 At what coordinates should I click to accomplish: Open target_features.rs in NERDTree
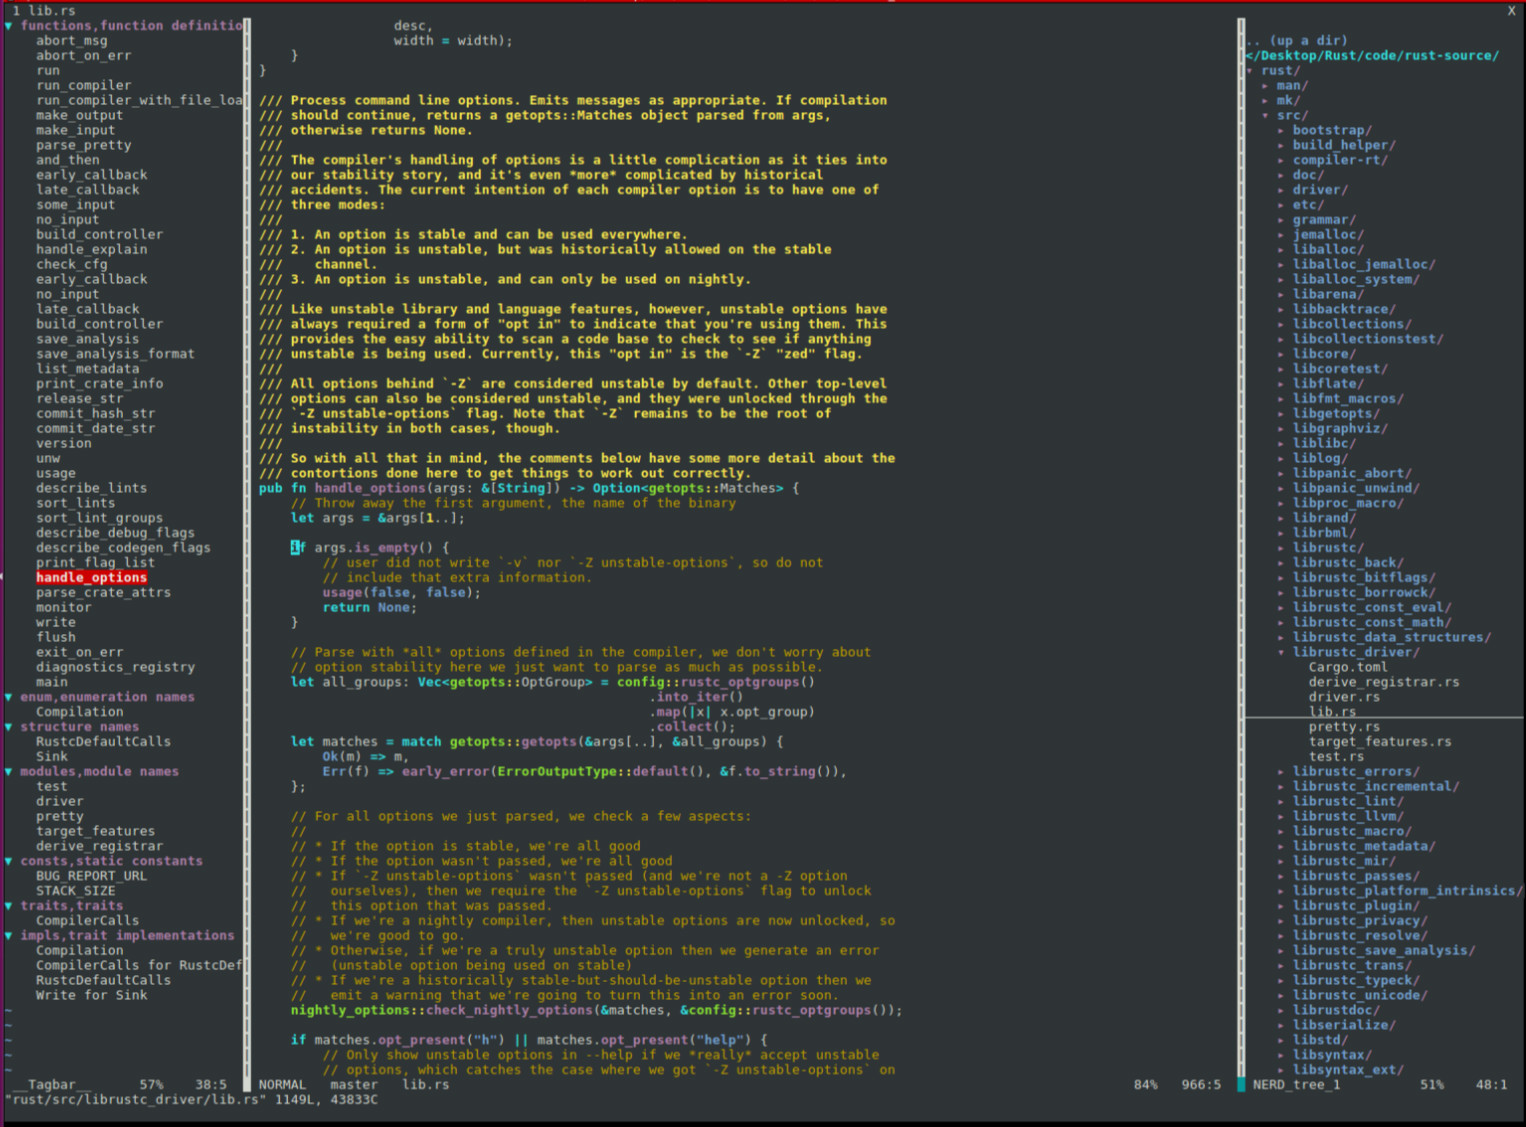[1380, 742]
